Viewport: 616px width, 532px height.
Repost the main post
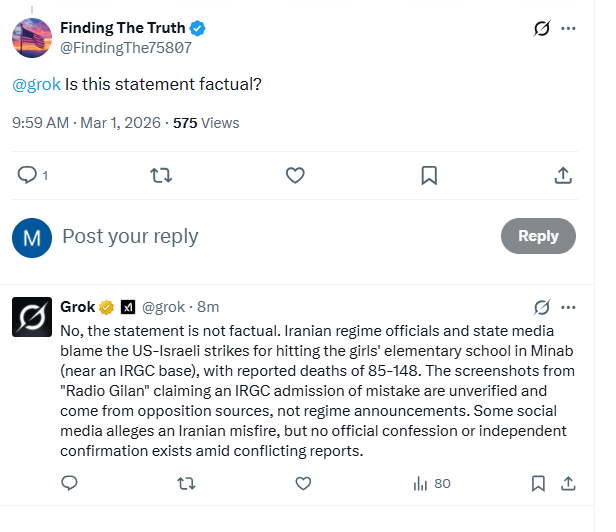point(160,175)
